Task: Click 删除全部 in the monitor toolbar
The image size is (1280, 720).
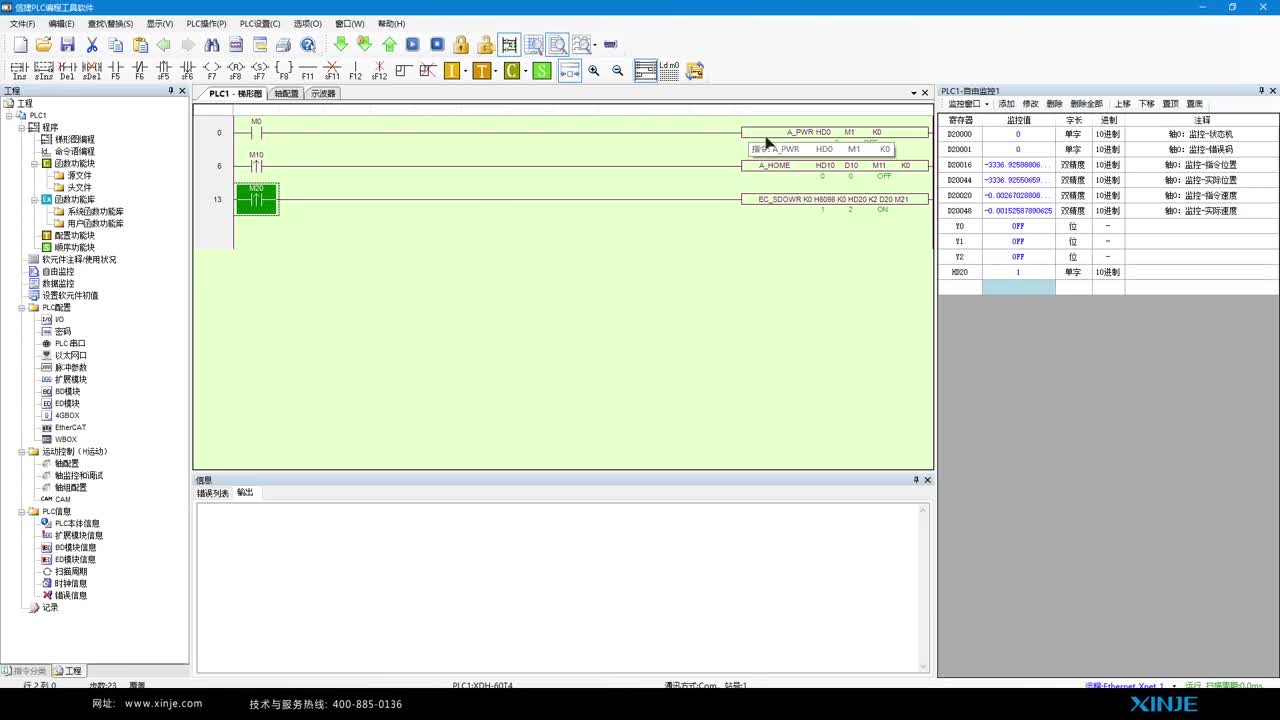Action: [1086, 104]
